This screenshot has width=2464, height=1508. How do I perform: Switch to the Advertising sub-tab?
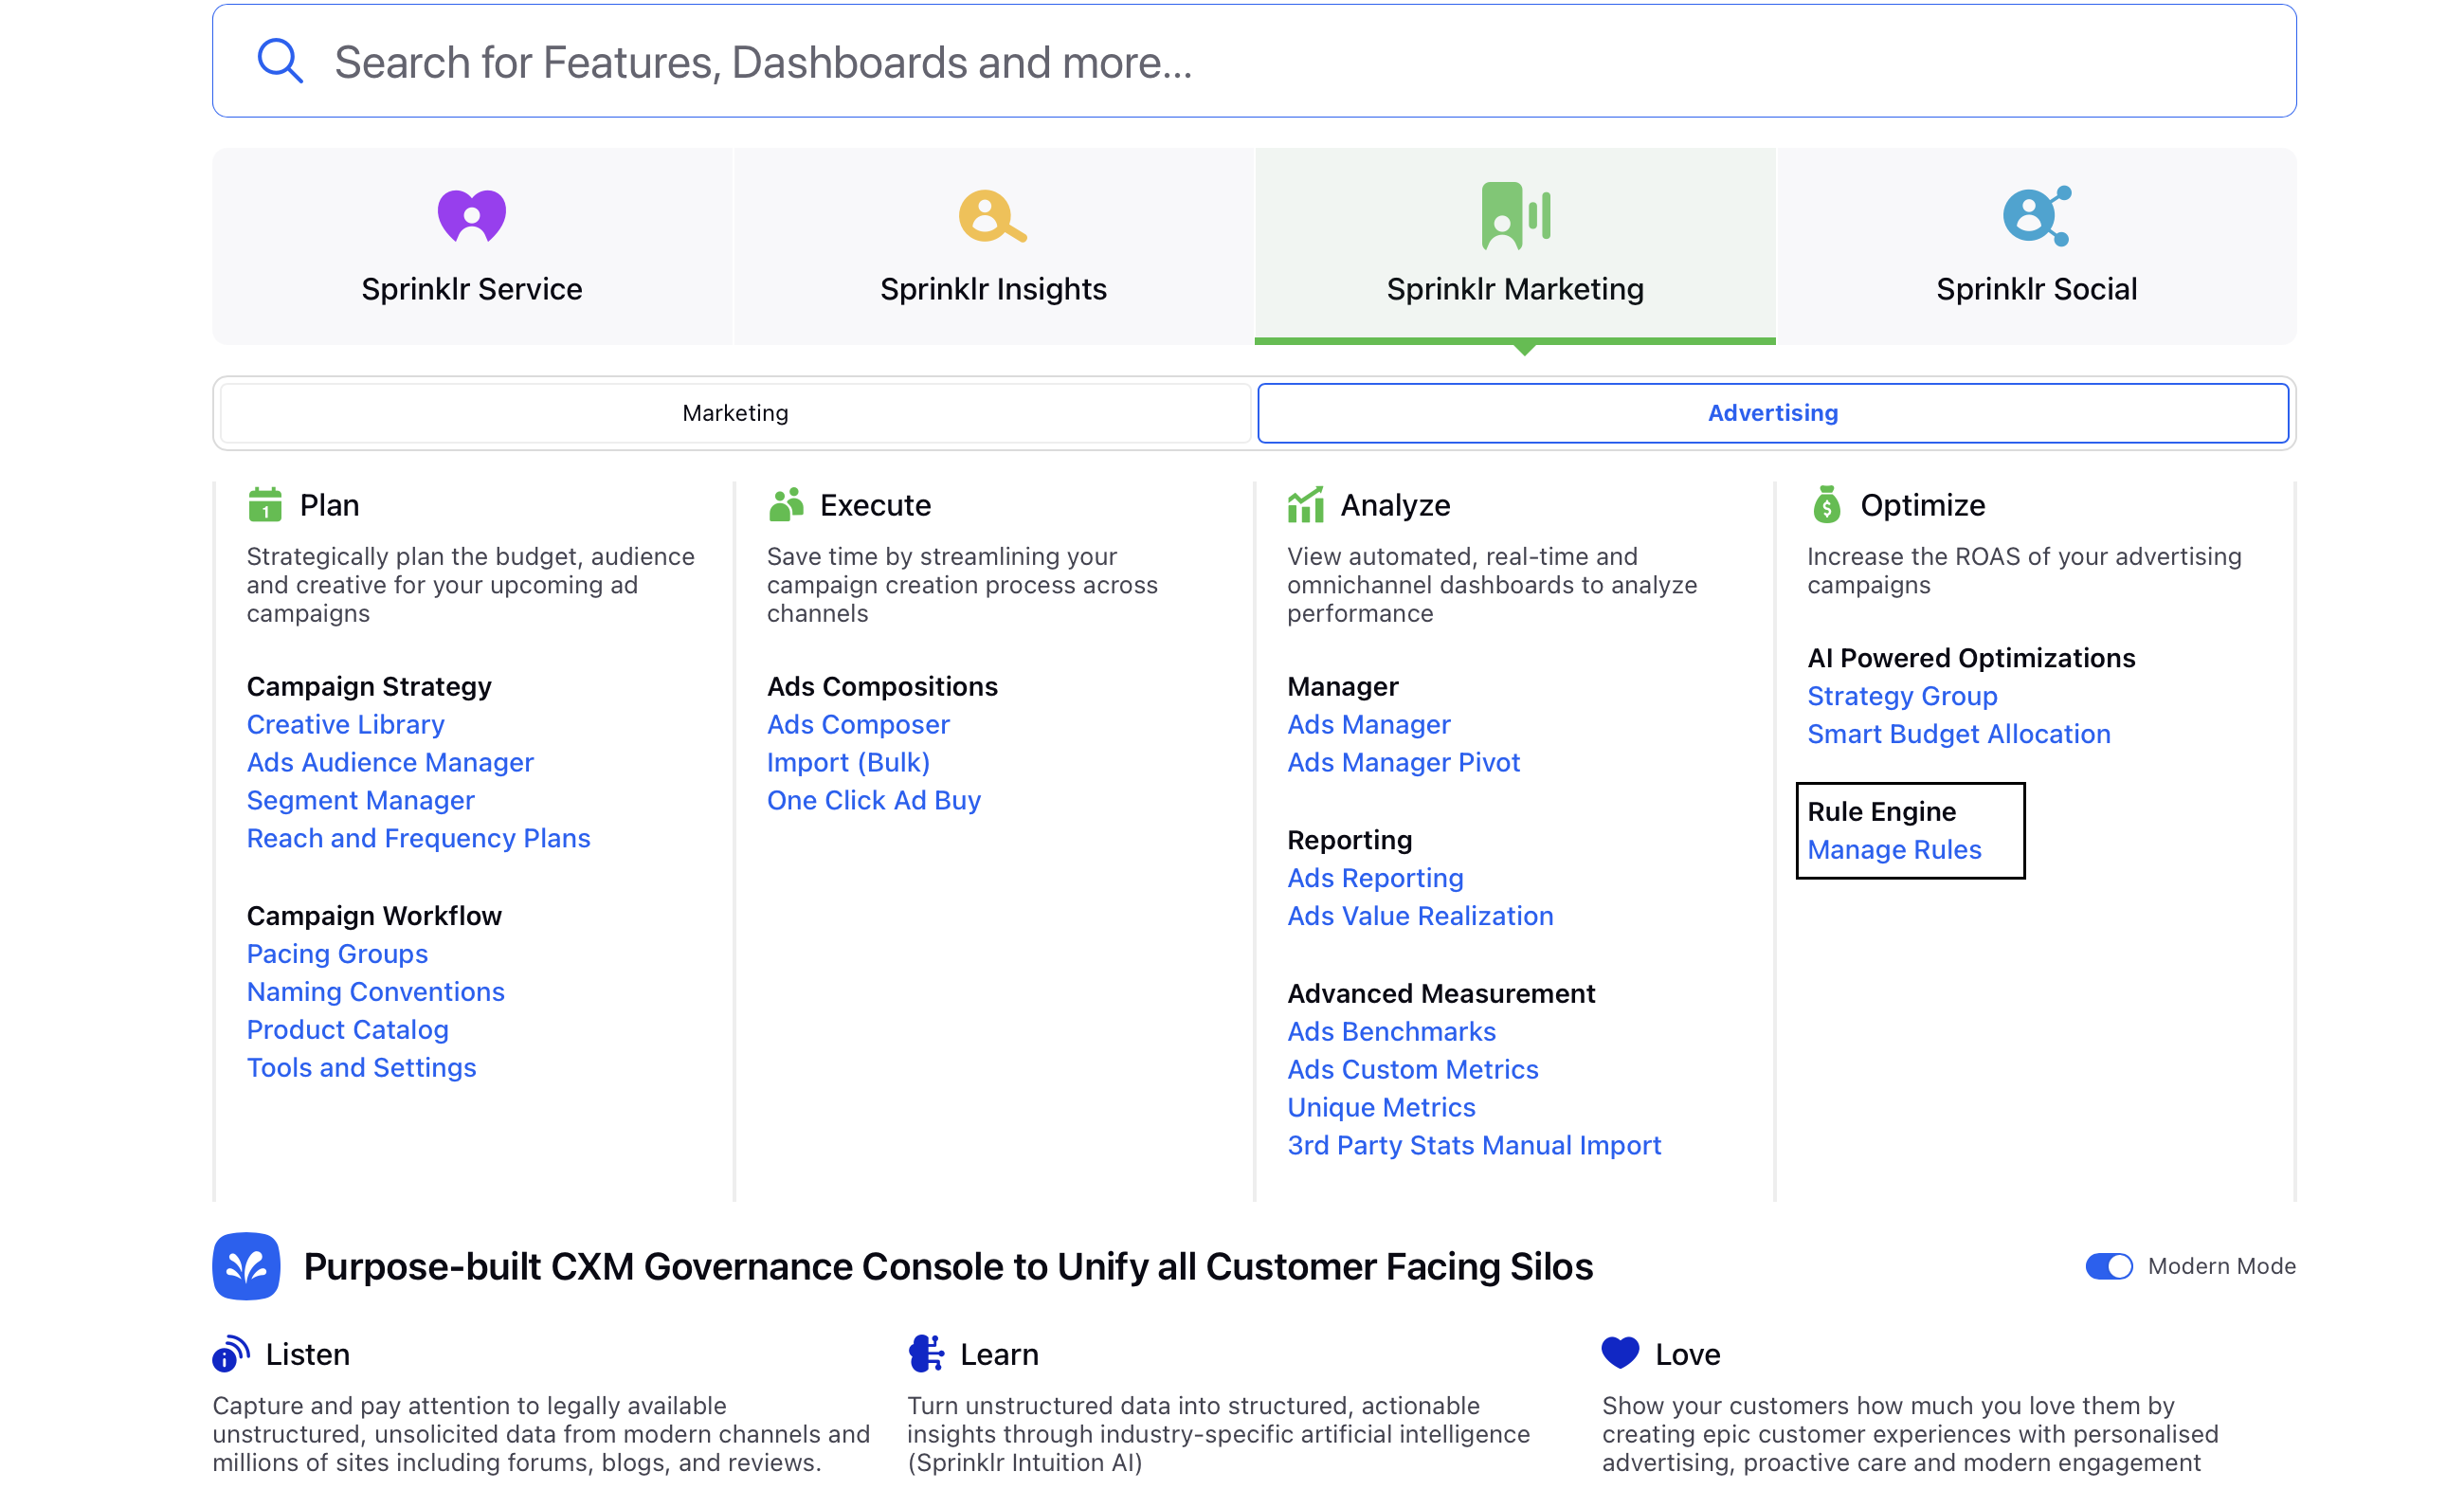pos(1772,413)
